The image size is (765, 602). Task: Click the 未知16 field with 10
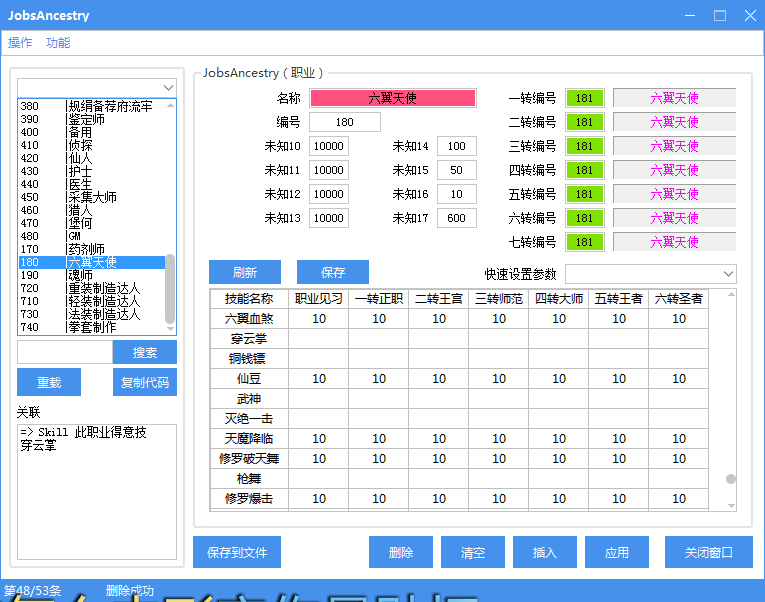pos(457,194)
